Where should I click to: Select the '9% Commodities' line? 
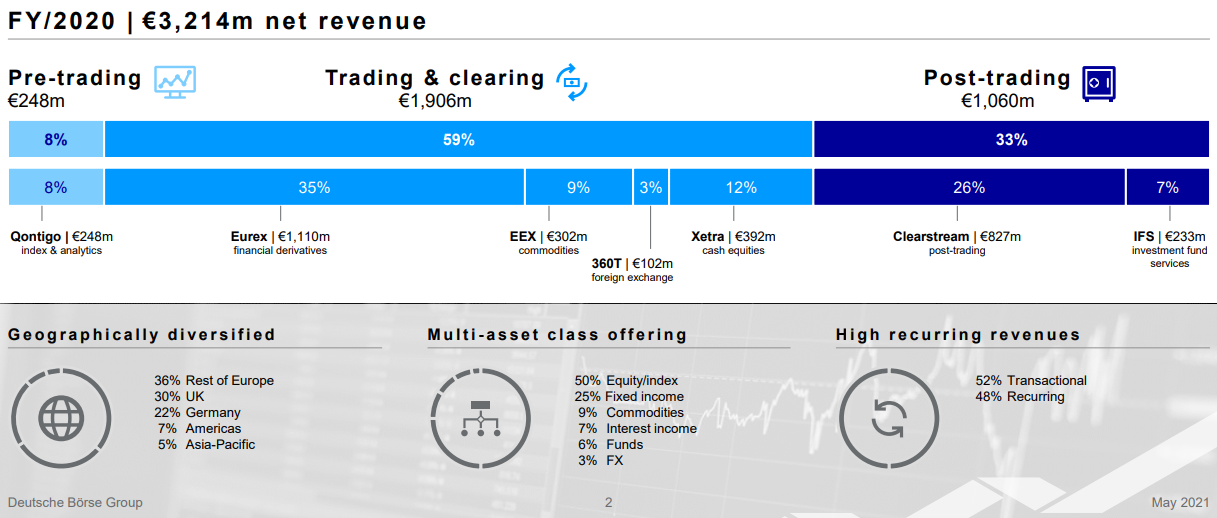pos(631,413)
